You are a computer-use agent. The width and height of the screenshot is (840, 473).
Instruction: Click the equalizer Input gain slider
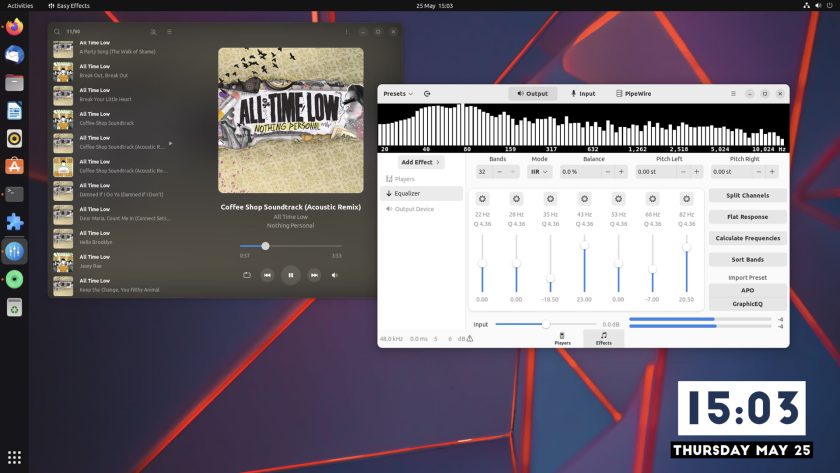545,324
